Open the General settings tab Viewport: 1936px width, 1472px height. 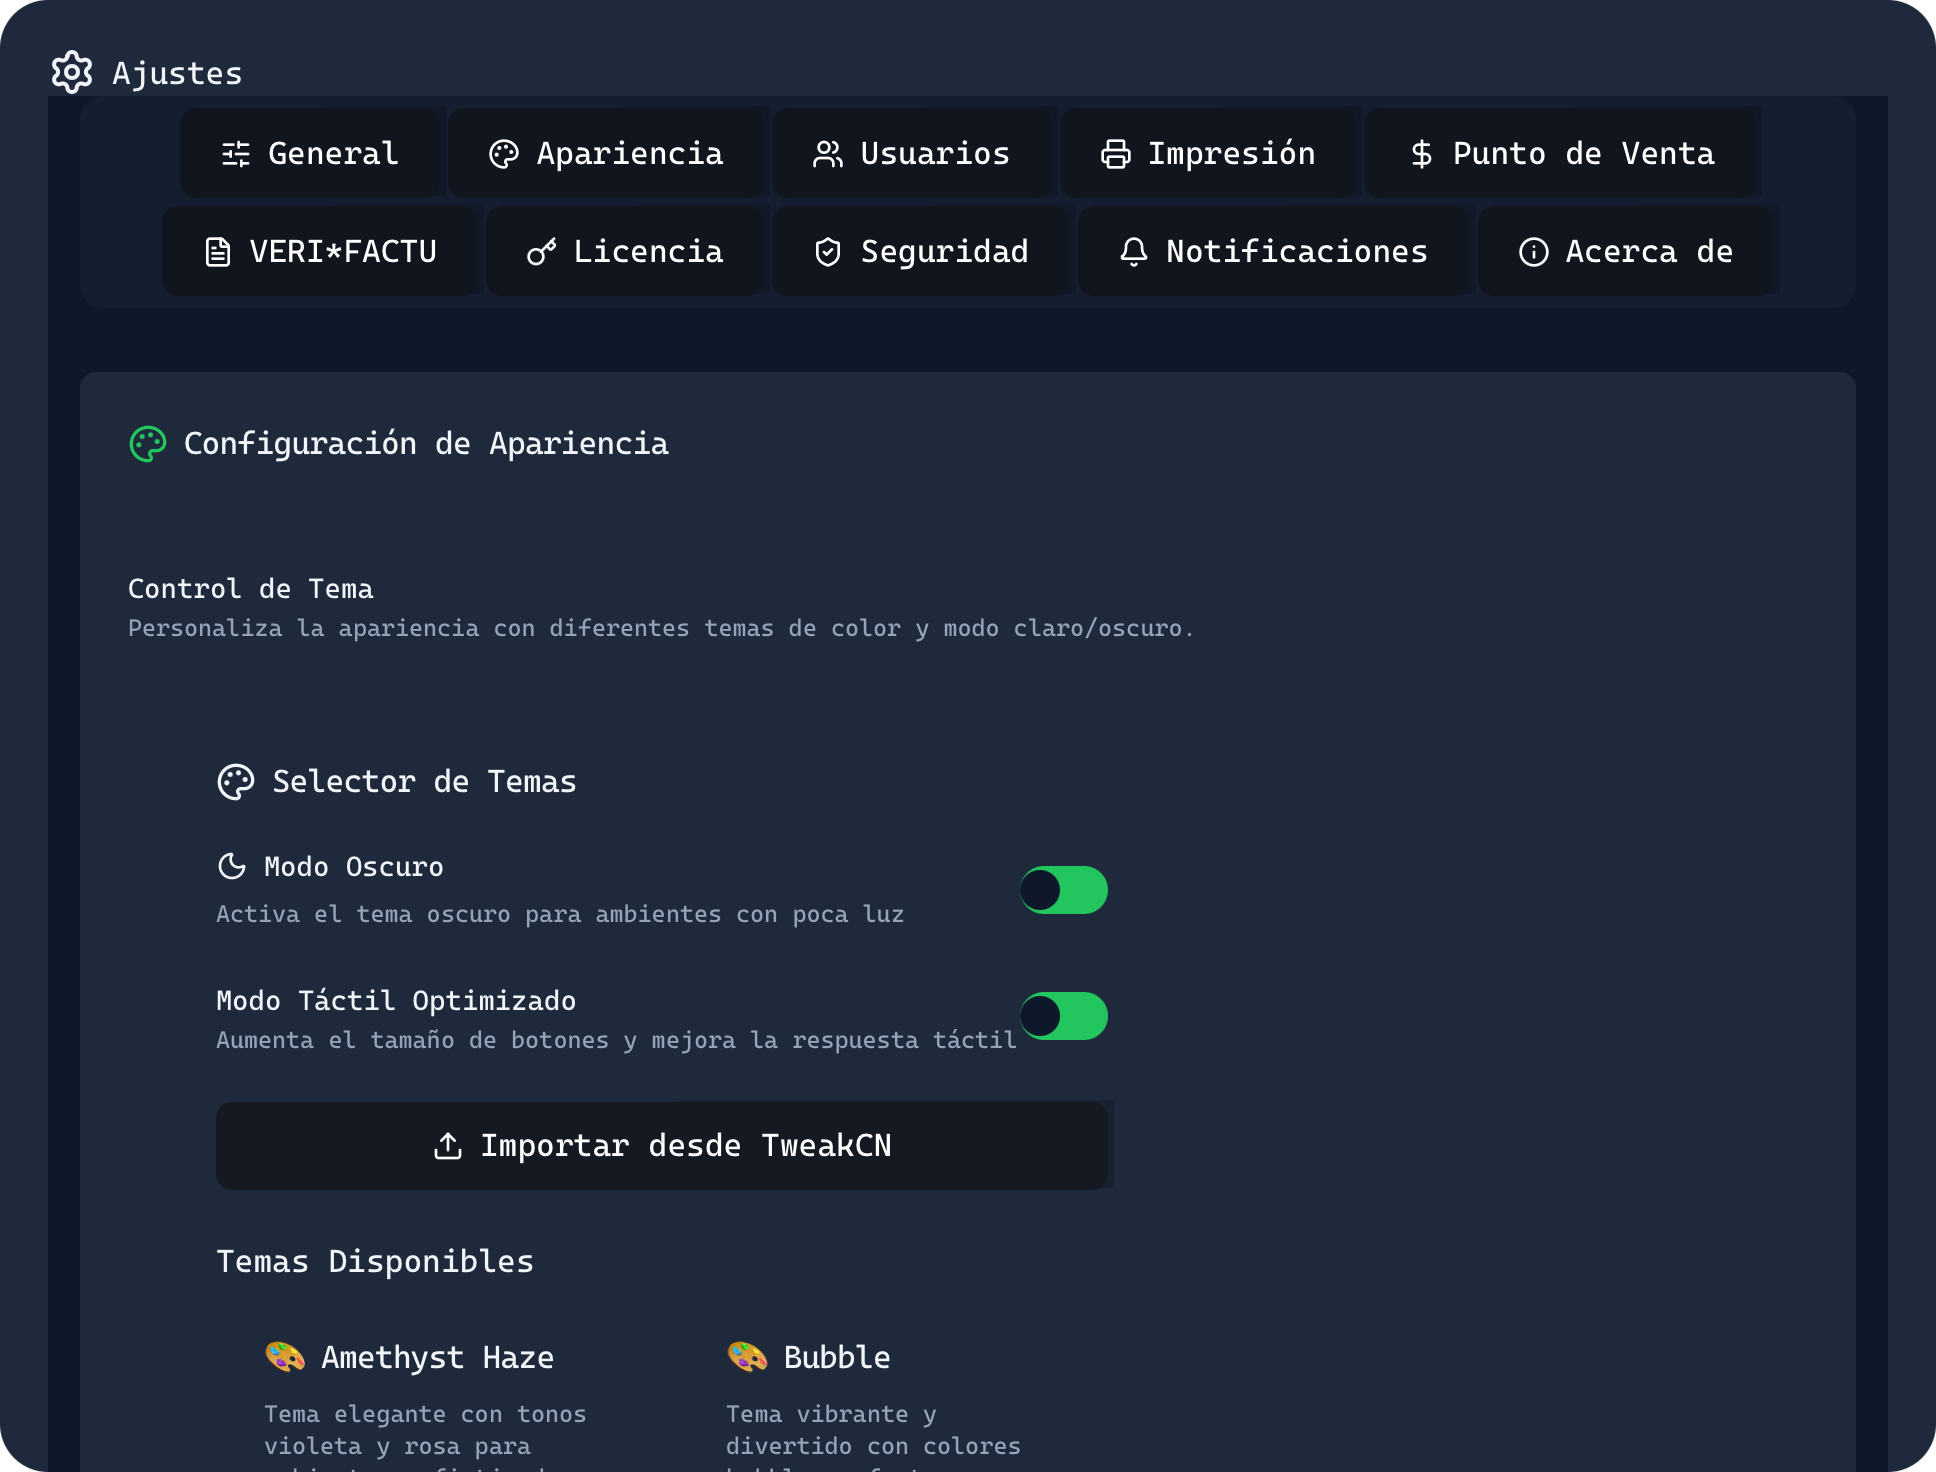(x=311, y=152)
